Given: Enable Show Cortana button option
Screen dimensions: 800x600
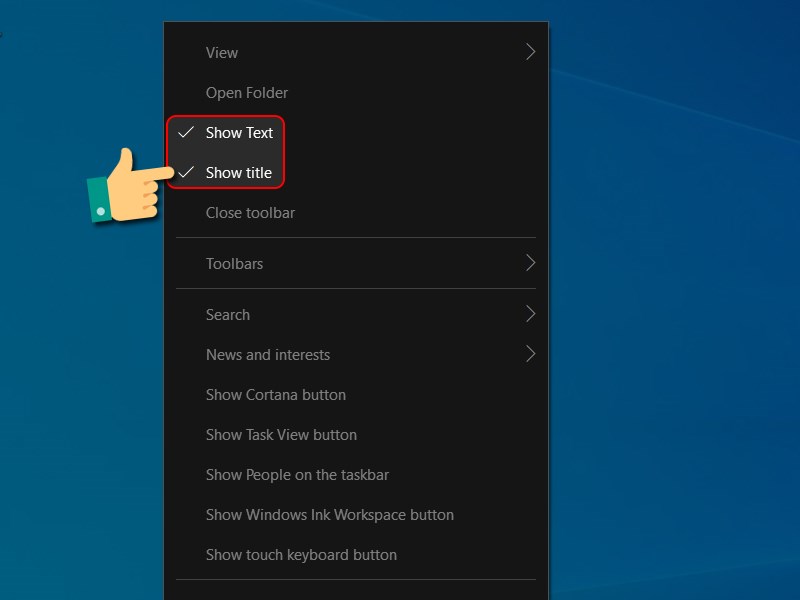Looking at the screenshot, I should (356, 395).
